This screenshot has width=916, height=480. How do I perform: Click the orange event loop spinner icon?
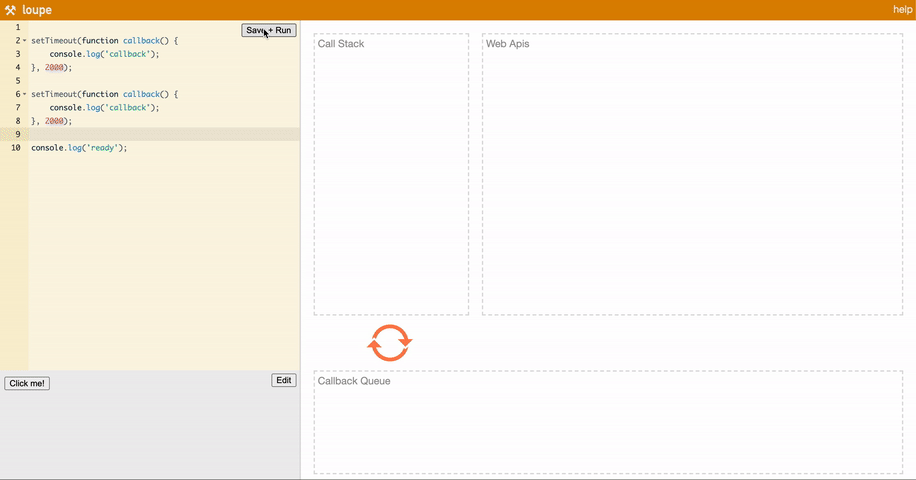pos(390,343)
